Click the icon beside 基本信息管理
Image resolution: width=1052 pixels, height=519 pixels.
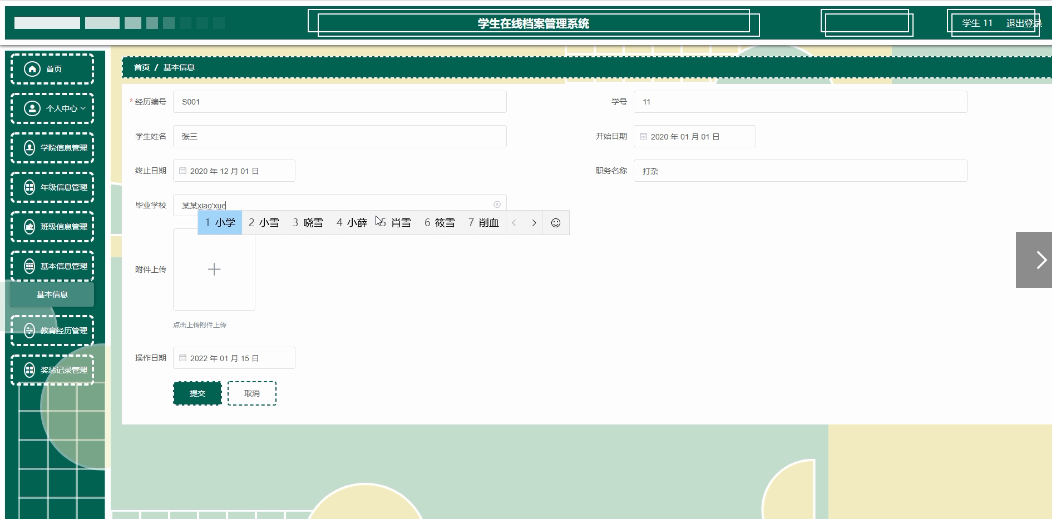[30, 266]
